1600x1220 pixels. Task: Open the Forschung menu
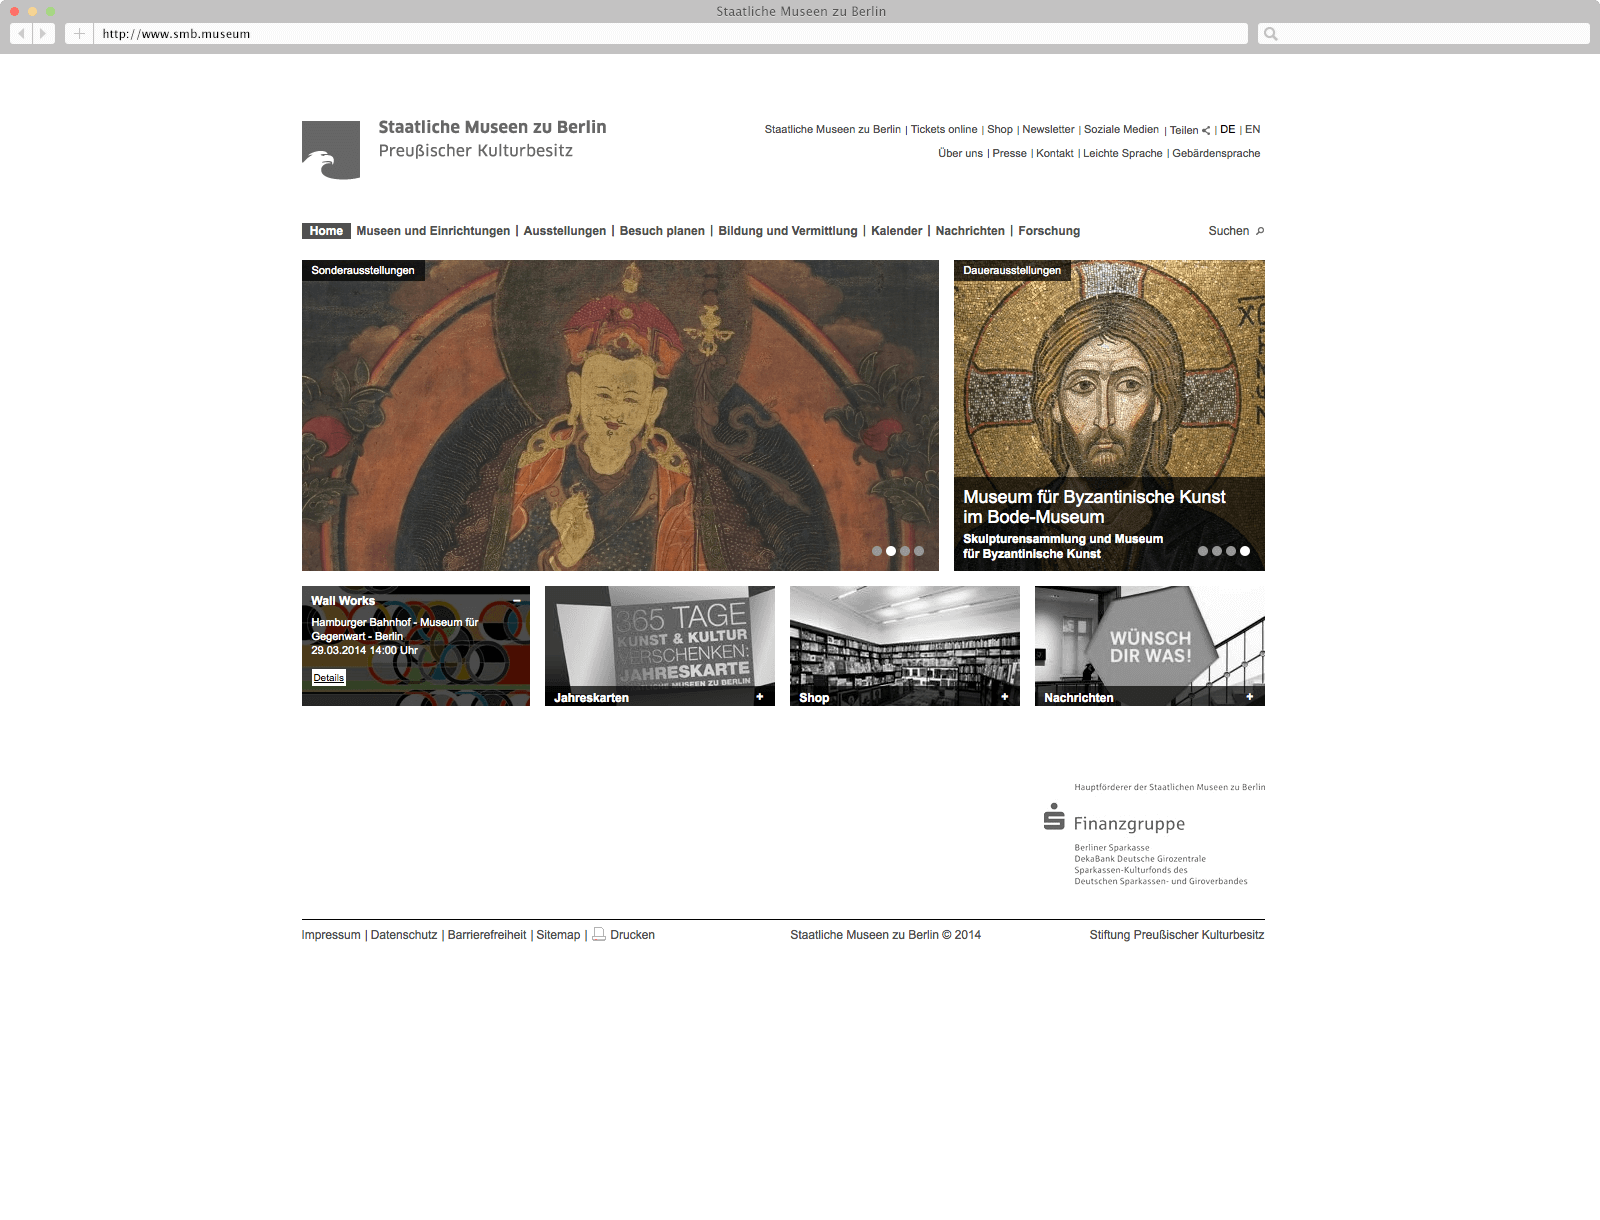(x=1049, y=231)
